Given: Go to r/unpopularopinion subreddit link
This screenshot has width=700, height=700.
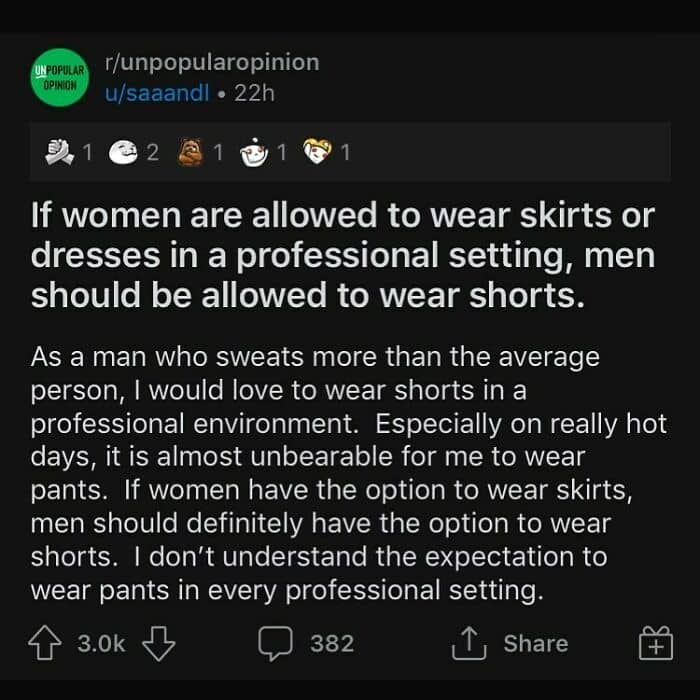Looking at the screenshot, I should click(213, 62).
